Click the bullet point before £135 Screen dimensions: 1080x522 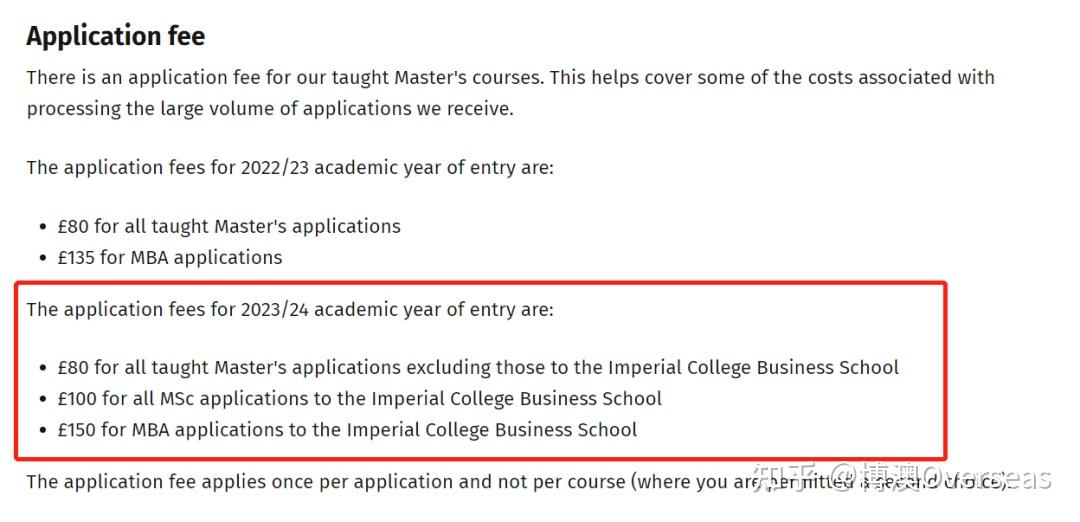coord(42,258)
